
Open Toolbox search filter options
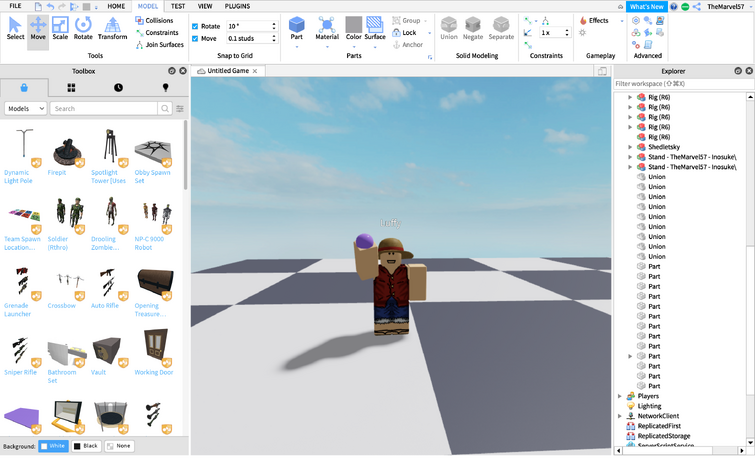click(180, 109)
